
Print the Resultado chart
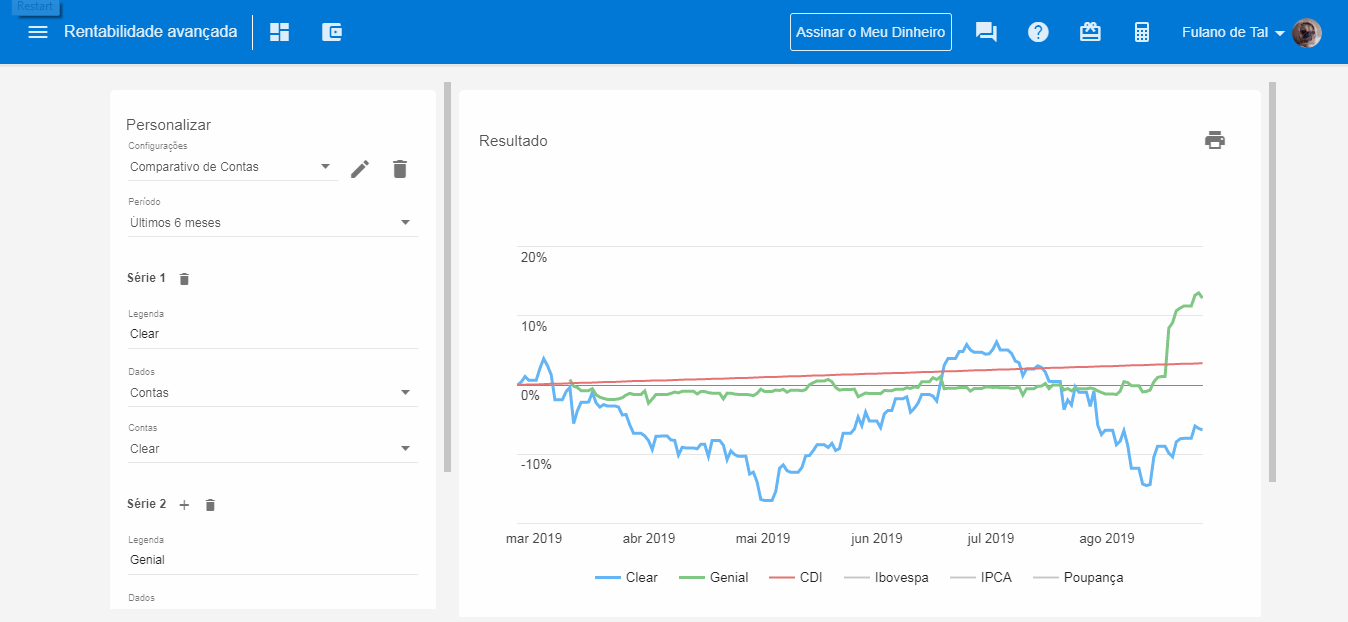pyautogui.click(x=1214, y=140)
